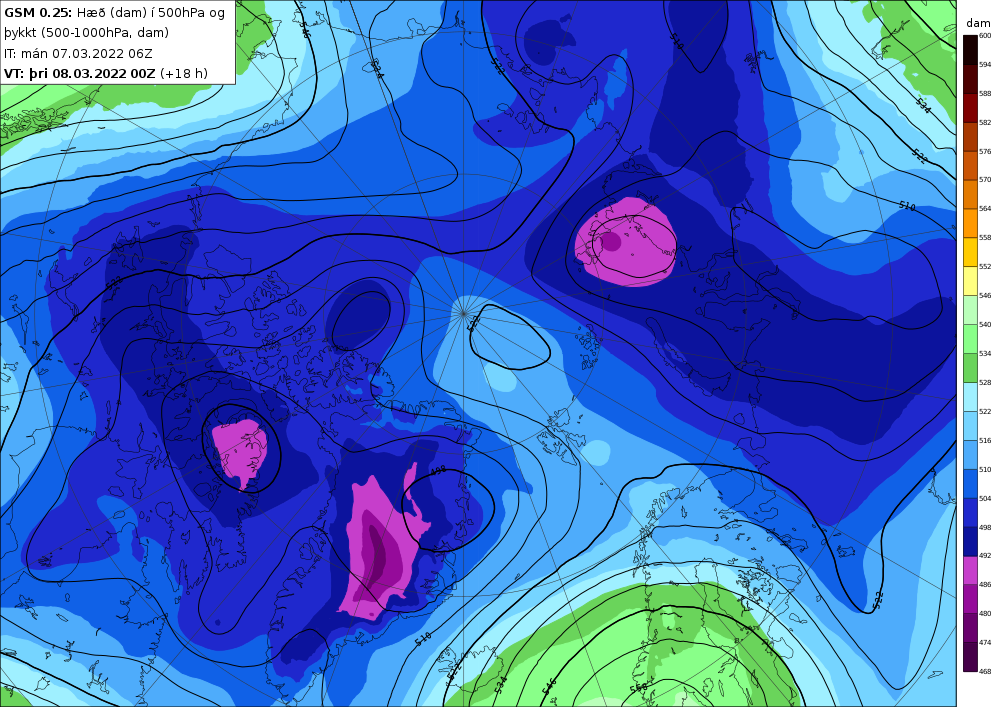Click the 504 value on the legend
Screen dimensions: 1000x707
click(985, 499)
